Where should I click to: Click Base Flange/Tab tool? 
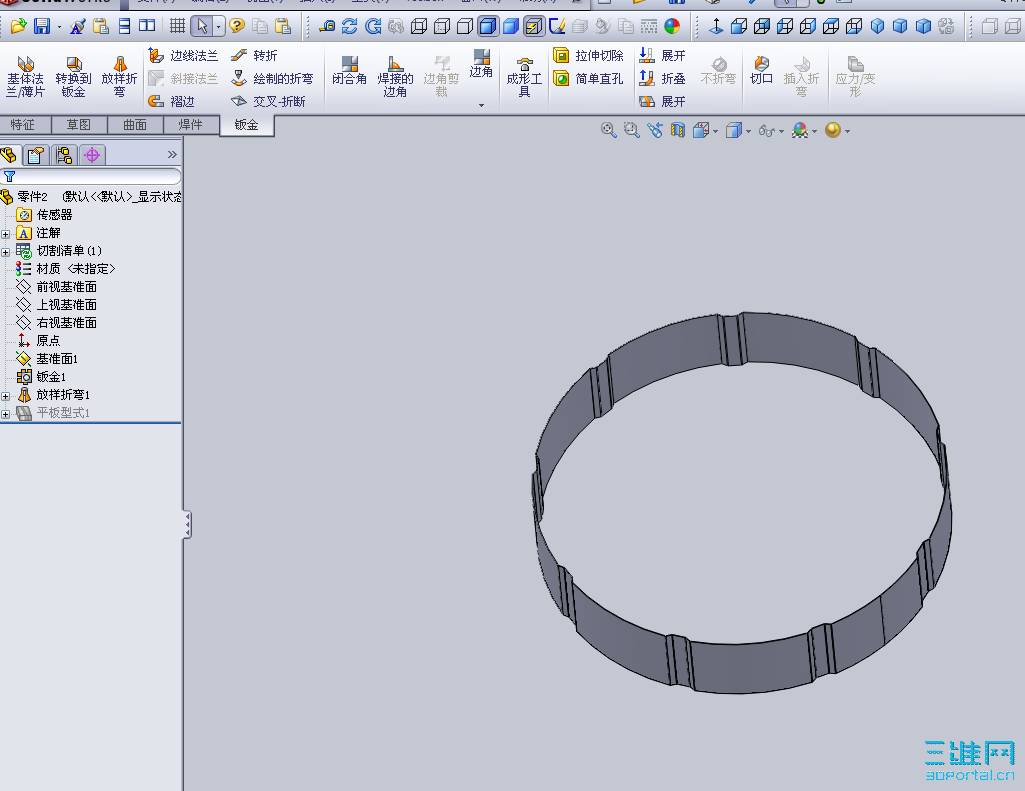pos(25,77)
